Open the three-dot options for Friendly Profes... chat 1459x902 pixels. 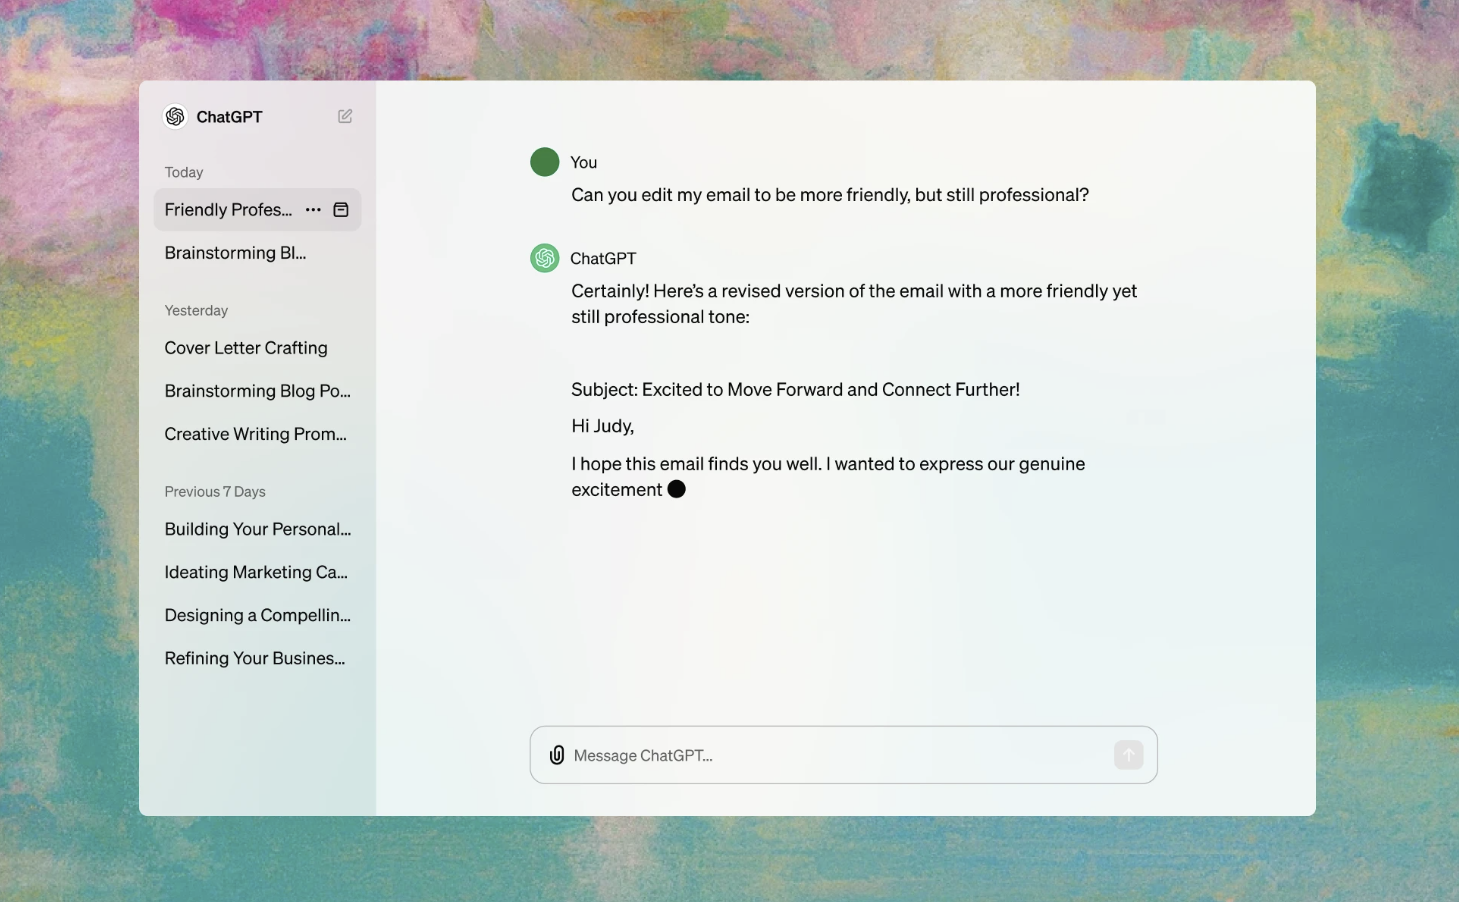(x=313, y=210)
